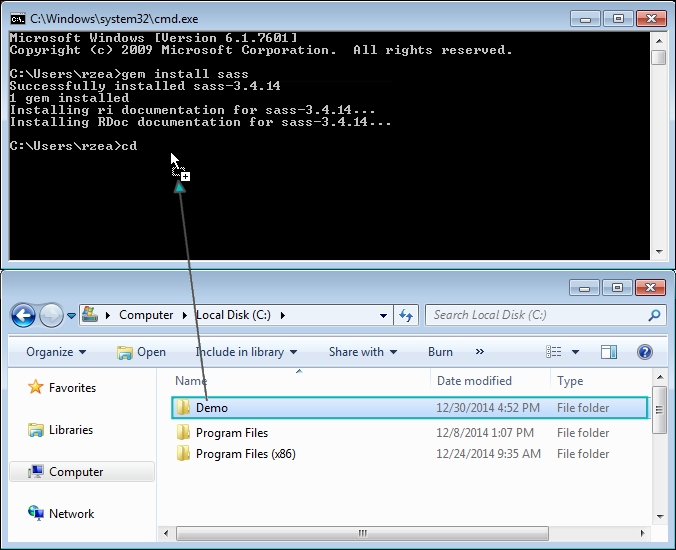
Task: Sort by Date modified column header
Action: [x=474, y=381]
